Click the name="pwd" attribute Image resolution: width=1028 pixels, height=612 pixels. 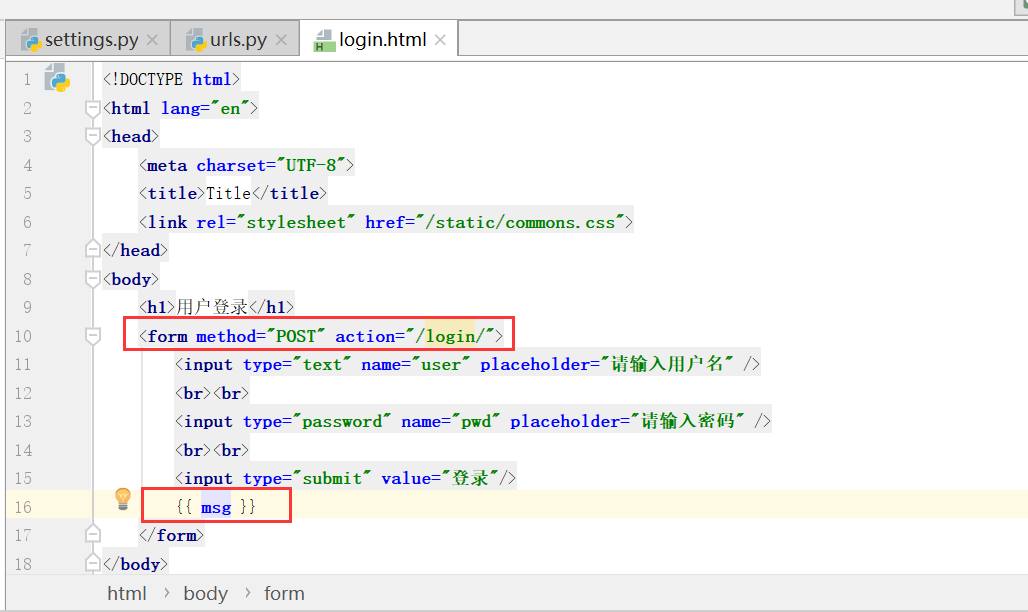pos(450,421)
